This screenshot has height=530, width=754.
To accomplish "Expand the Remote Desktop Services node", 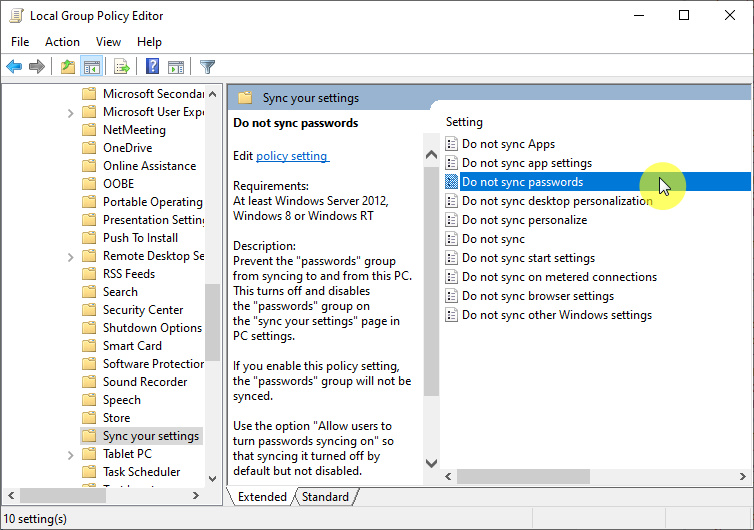I will [71, 256].
